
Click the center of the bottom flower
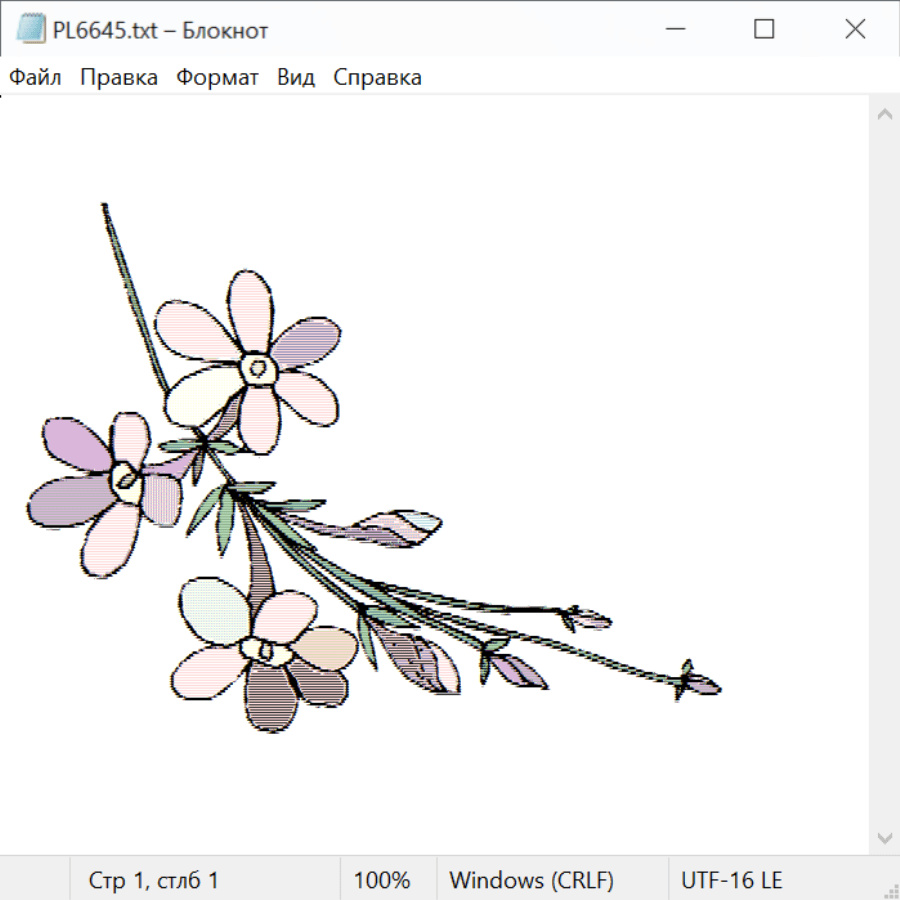(264, 650)
